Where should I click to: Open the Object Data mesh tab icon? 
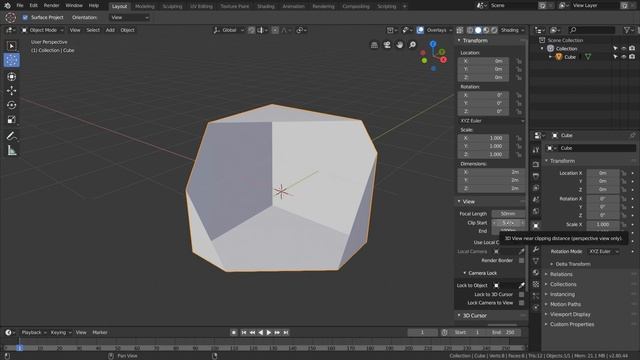pos(536,261)
